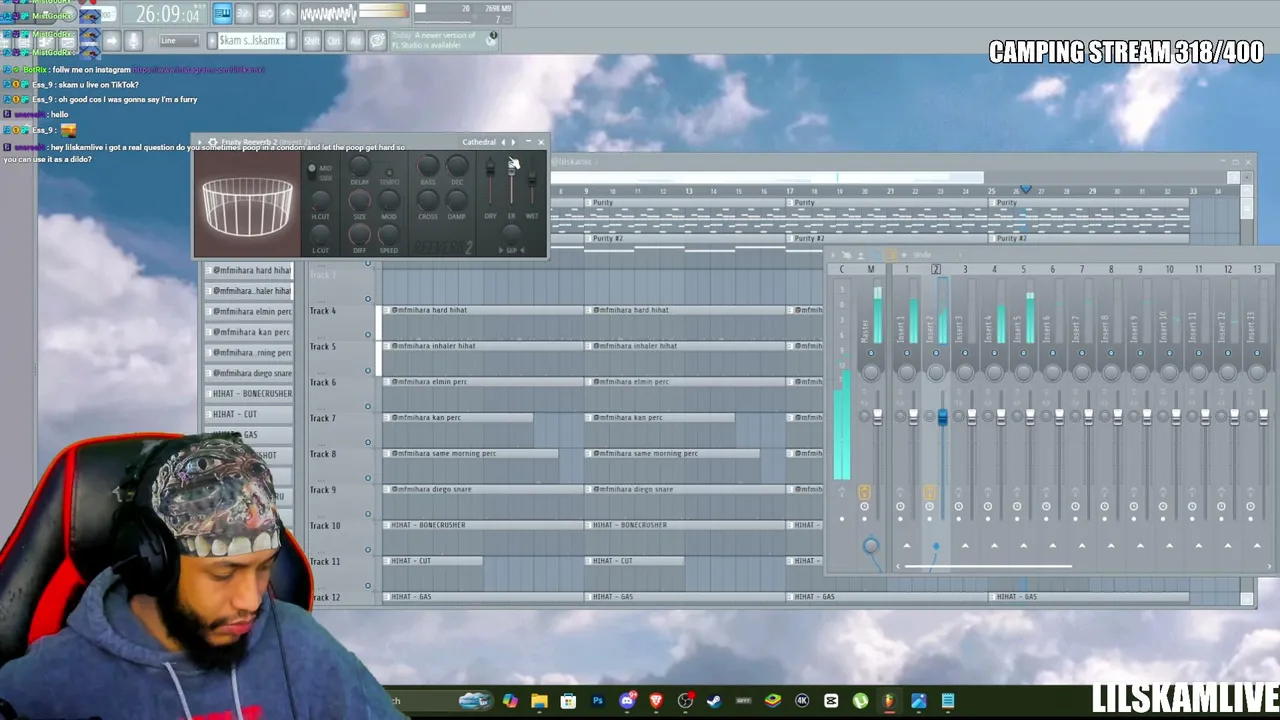Click the FL Studio icon in the taskbar
Viewport: 1280px width, 720px height.
(889, 701)
